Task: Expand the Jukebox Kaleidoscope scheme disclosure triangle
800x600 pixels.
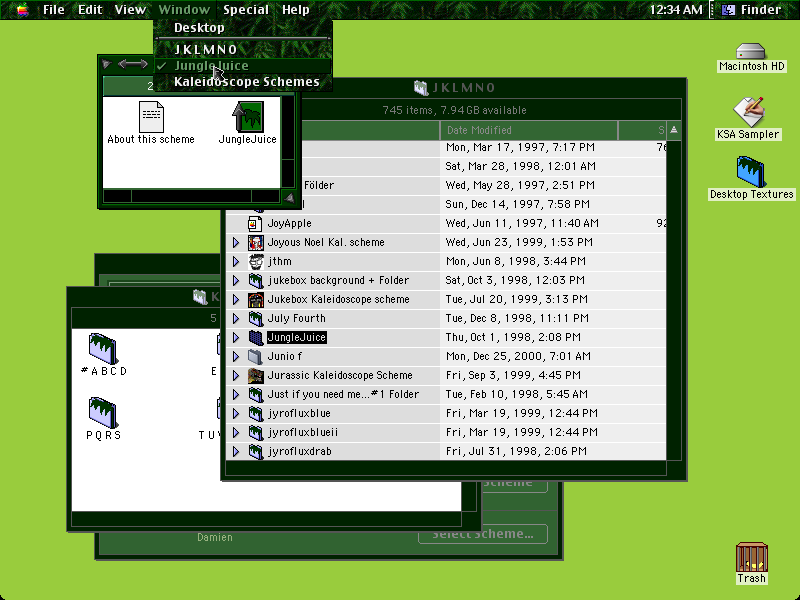Action: (x=236, y=299)
